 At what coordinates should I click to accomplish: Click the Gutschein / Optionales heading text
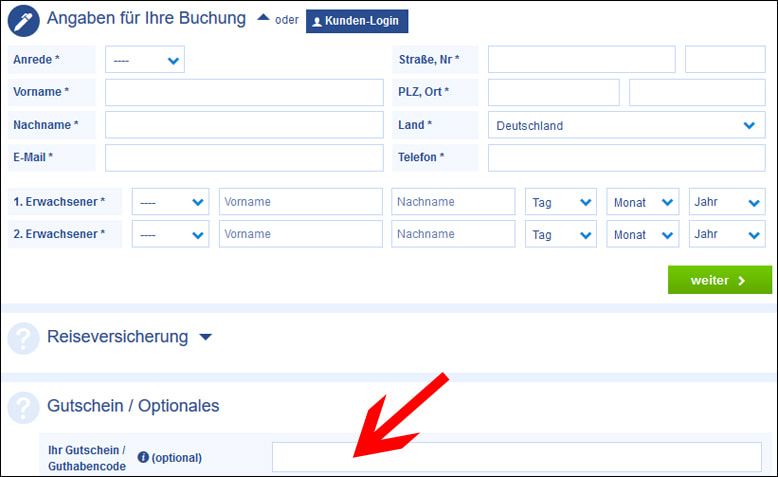pos(133,406)
